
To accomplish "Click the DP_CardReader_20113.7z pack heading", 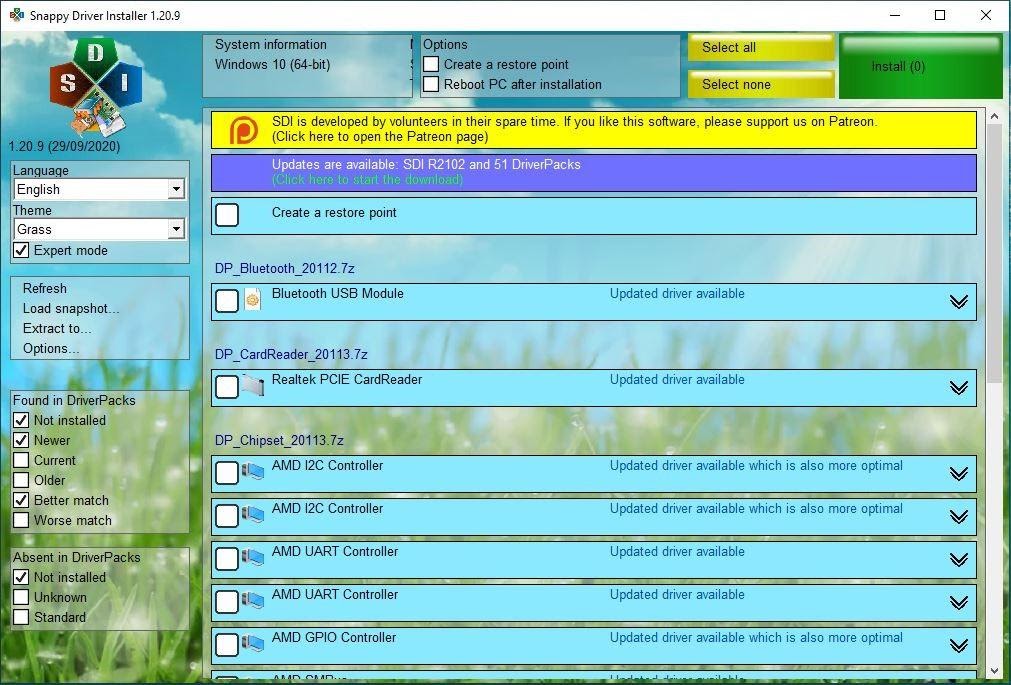I will [x=291, y=354].
